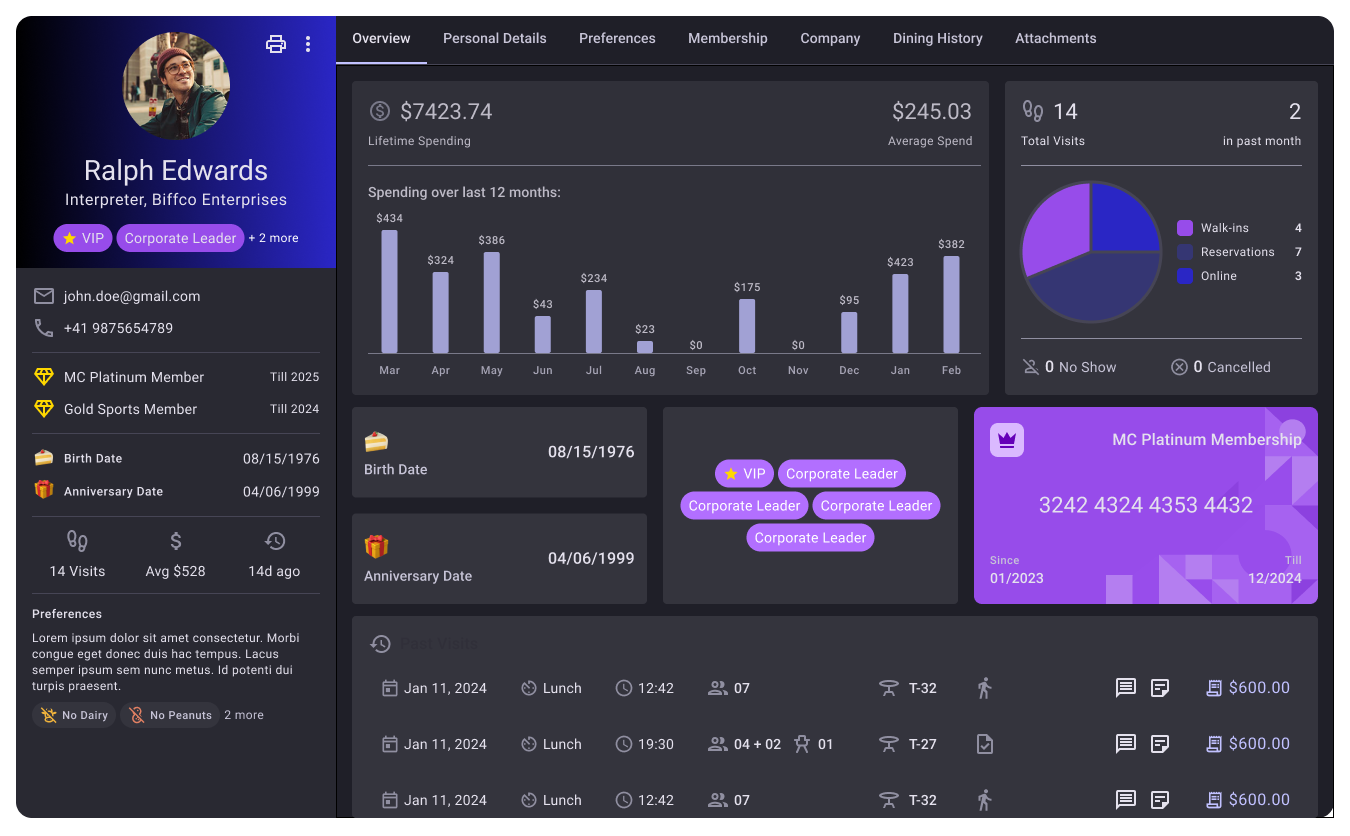Click the May $386 spending bar
Image resolution: width=1350 pixels, height=836 pixels.
click(x=491, y=302)
